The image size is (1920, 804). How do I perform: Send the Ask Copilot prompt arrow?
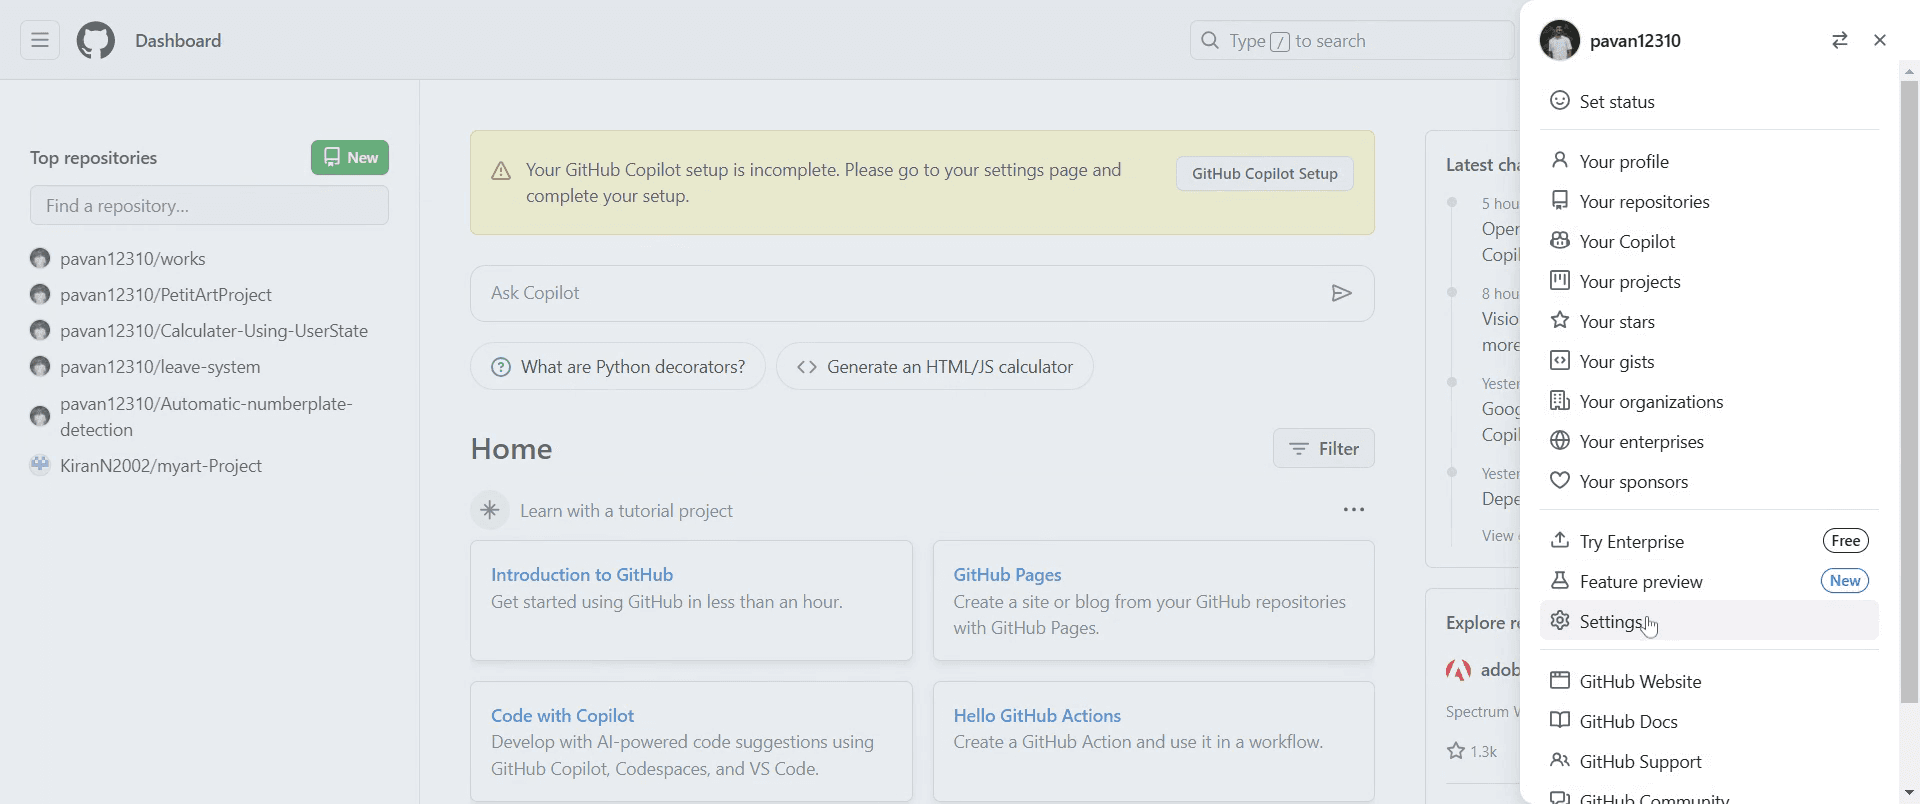[x=1341, y=293]
